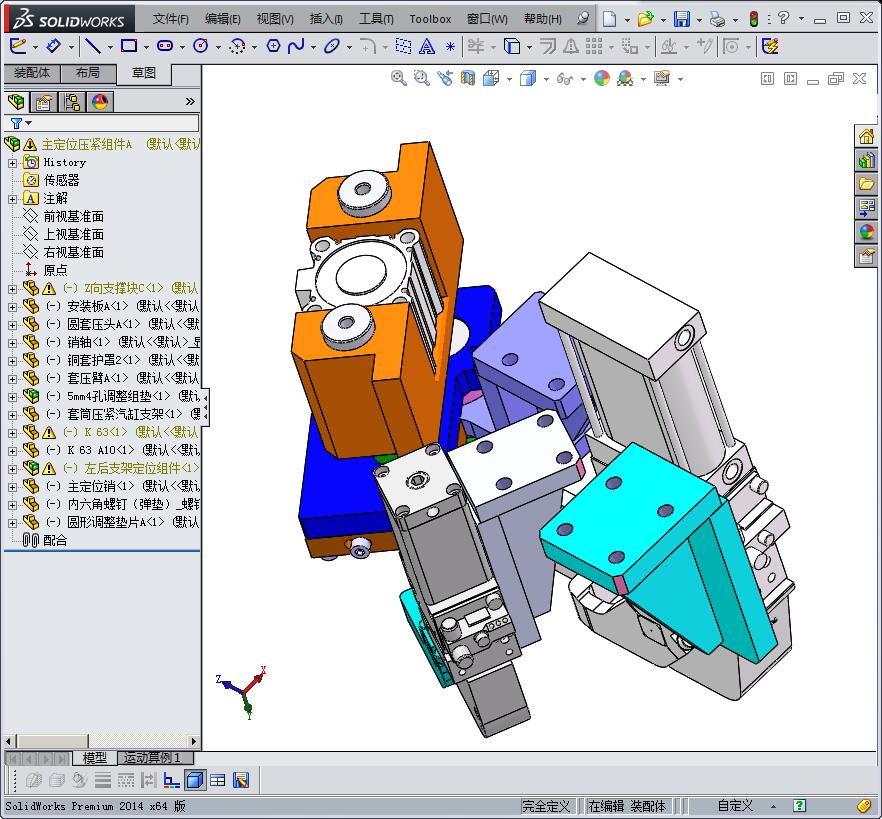Open the 工具(T) menu
The height and width of the screenshot is (819, 882).
coord(376,19)
